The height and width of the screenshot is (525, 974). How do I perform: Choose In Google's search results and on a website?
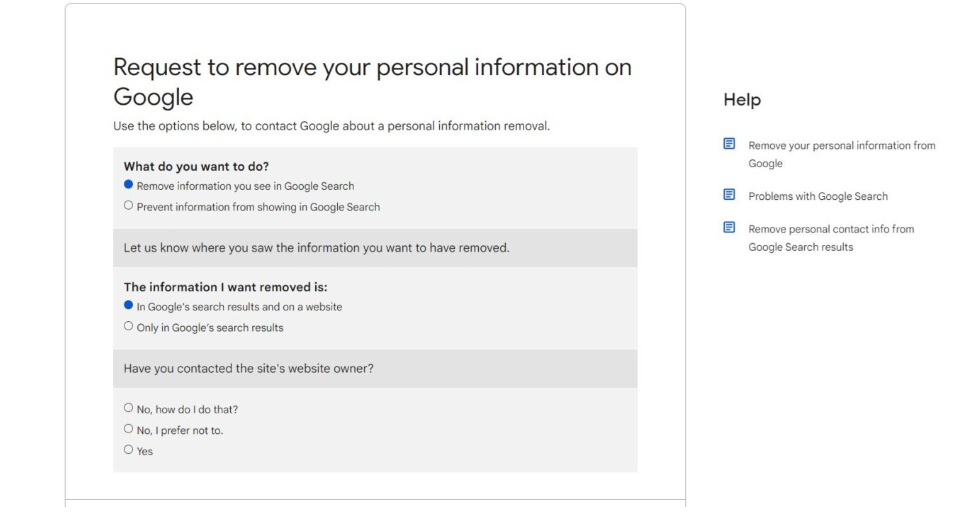129,305
